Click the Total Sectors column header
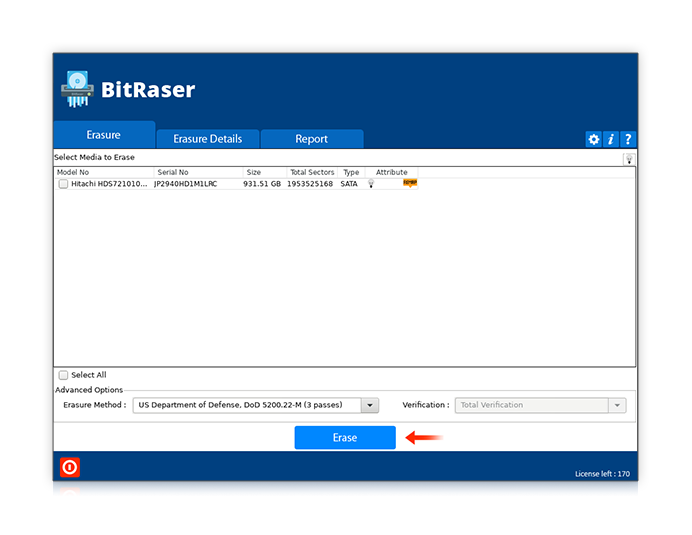The width and height of the screenshot is (692, 535). [x=312, y=172]
